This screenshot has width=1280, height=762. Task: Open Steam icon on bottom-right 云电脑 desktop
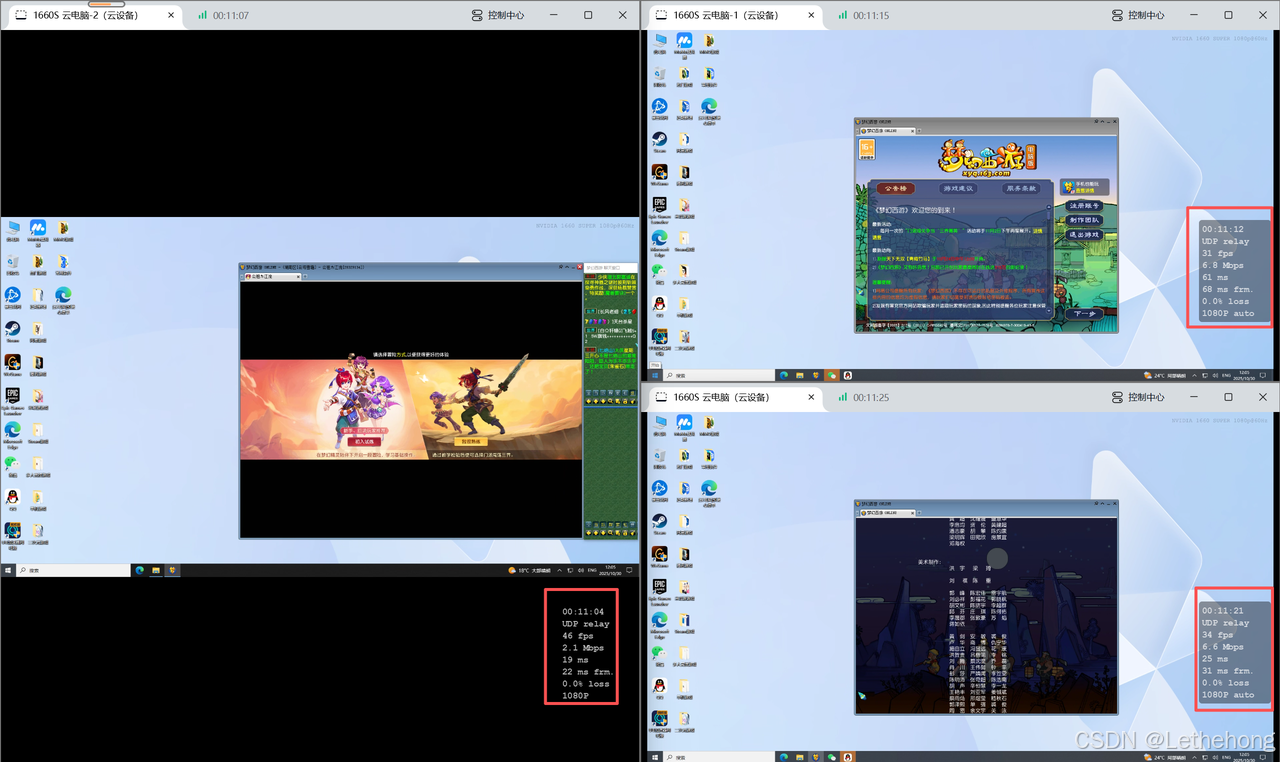[x=660, y=522]
